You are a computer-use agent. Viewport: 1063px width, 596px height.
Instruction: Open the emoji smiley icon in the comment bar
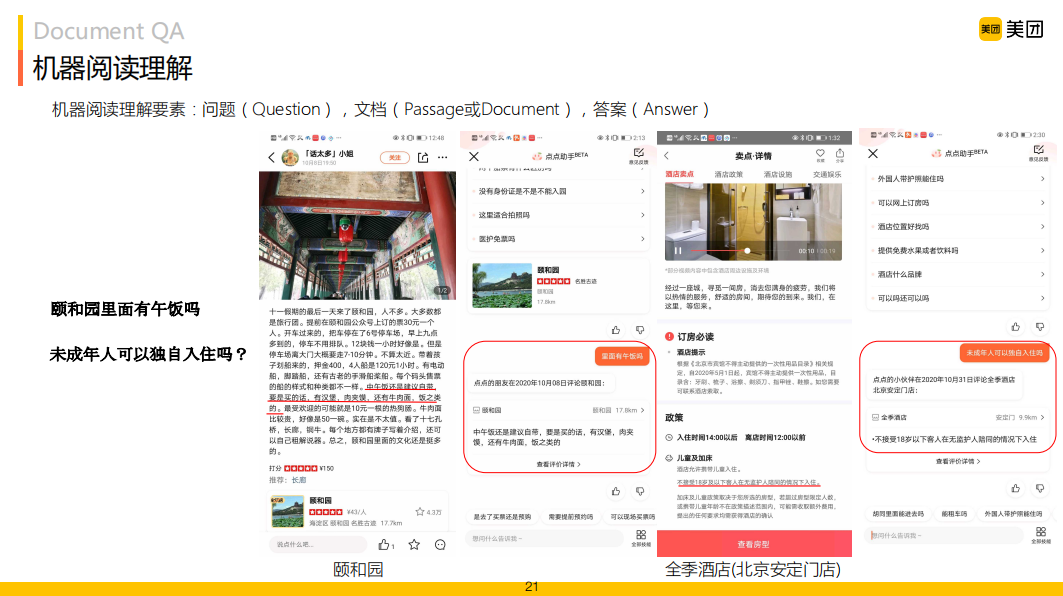(x=440, y=544)
